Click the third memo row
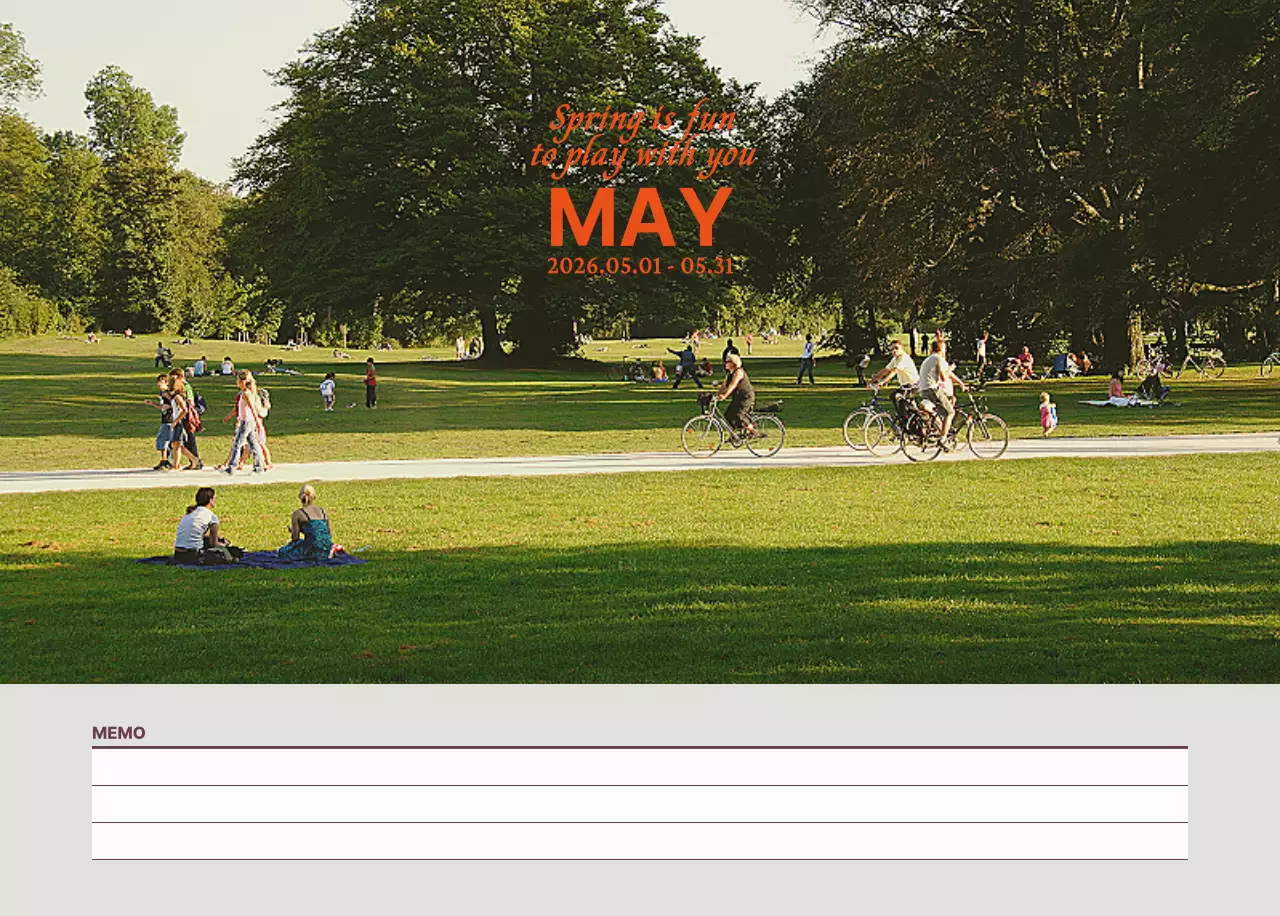 [640, 841]
